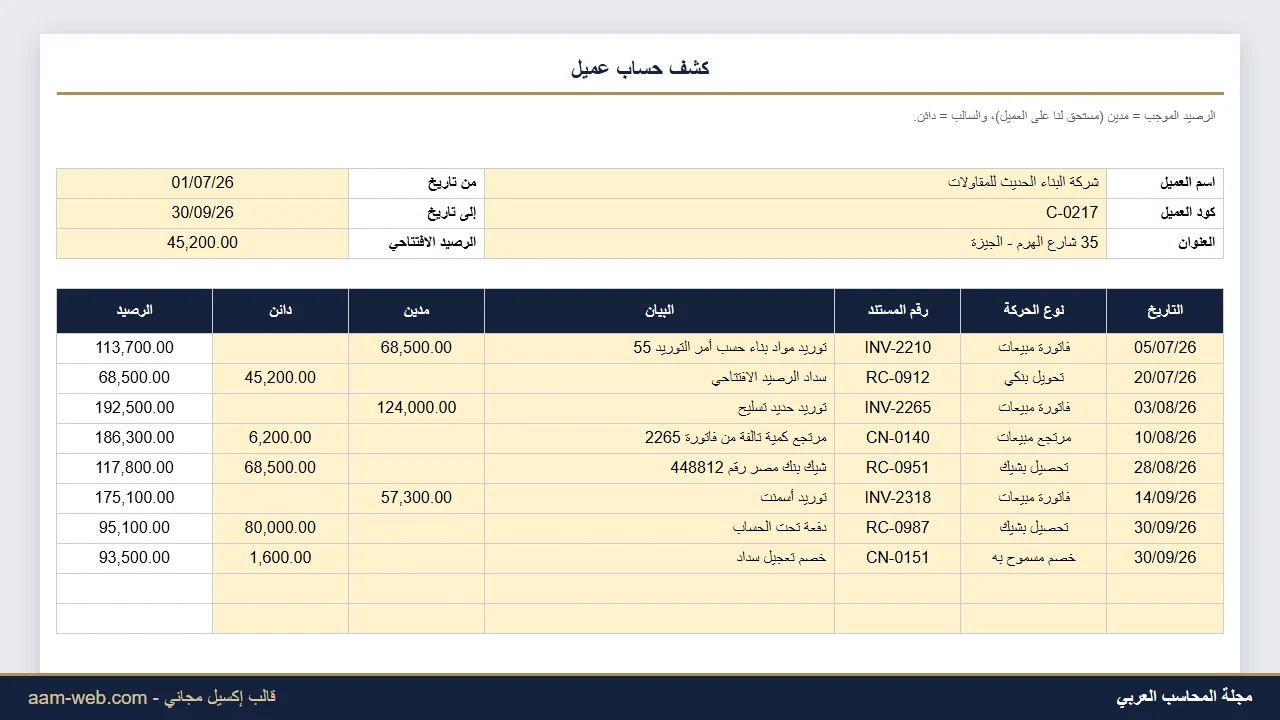Select document number RC-0912
This screenshot has width=1280, height=720.
tap(898, 378)
